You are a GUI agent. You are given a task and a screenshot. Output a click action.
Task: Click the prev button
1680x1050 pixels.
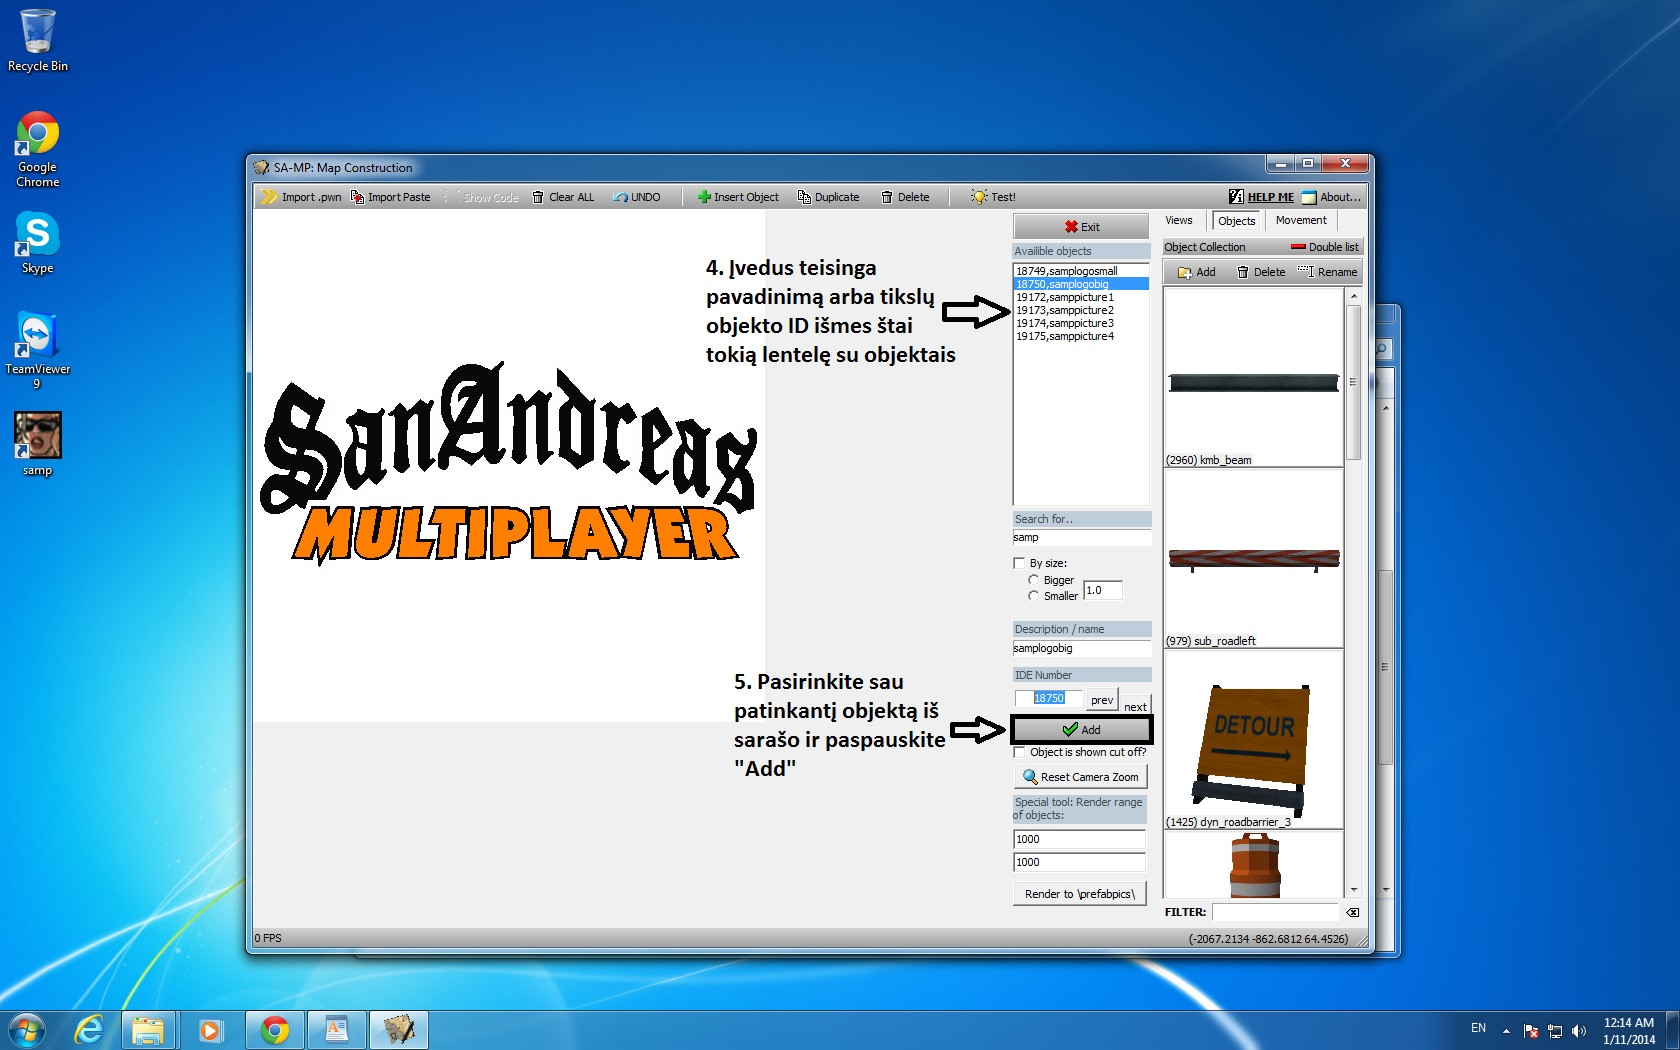coord(1102,700)
